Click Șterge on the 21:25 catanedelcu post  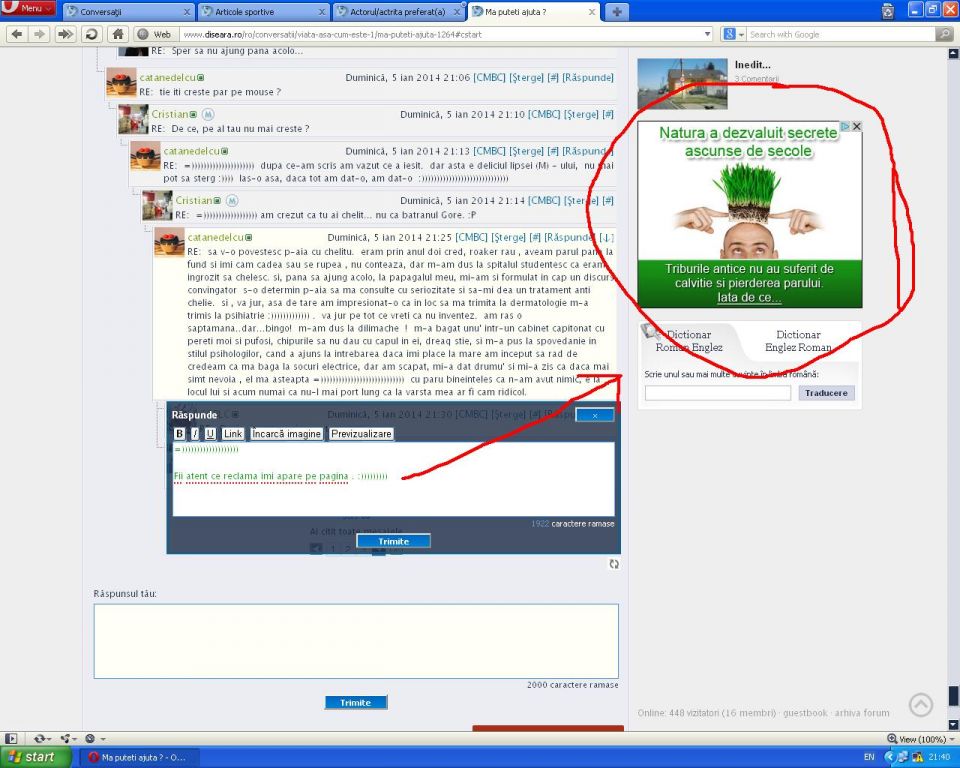(x=508, y=238)
